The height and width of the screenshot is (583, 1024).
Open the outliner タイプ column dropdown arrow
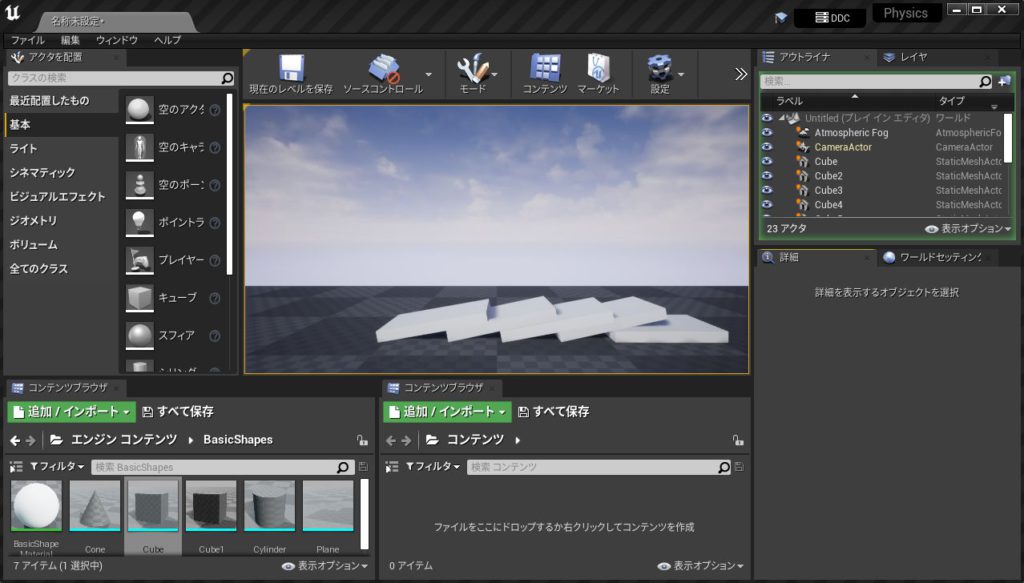click(994, 106)
